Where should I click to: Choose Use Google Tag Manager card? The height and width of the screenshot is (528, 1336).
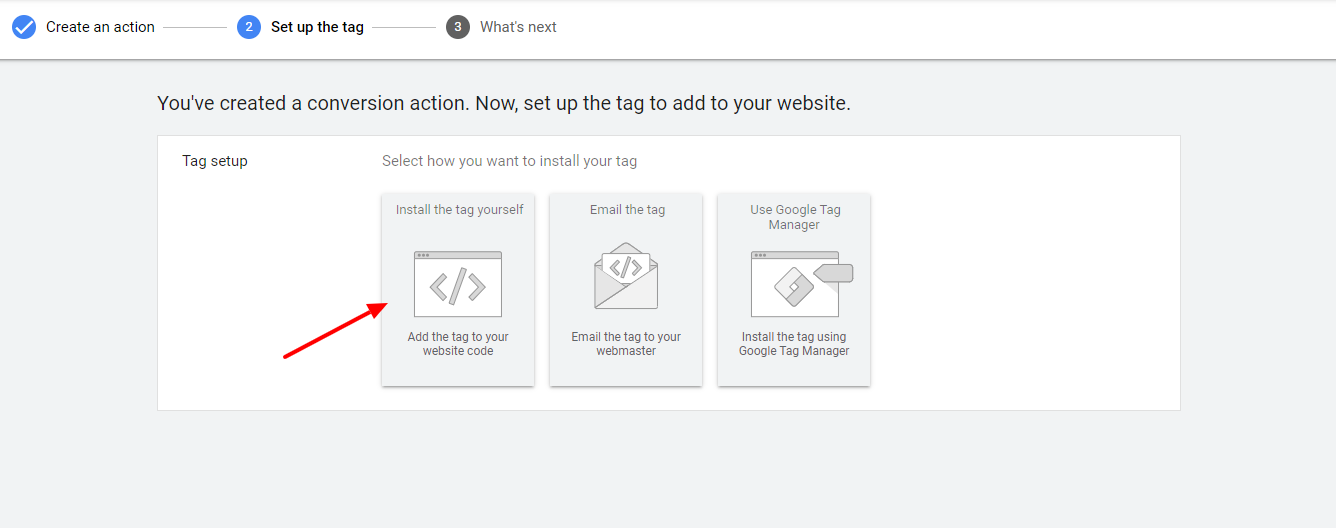point(794,289)
